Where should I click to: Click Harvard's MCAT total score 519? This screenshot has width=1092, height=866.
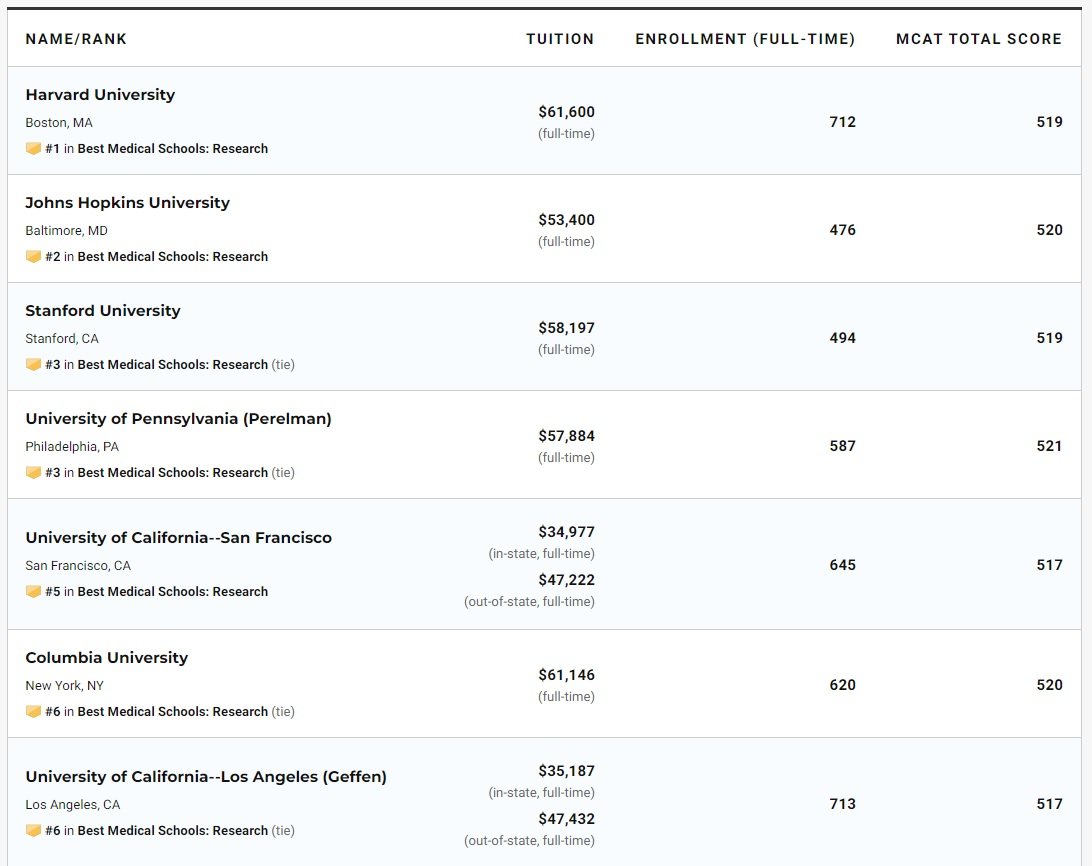1050,122
